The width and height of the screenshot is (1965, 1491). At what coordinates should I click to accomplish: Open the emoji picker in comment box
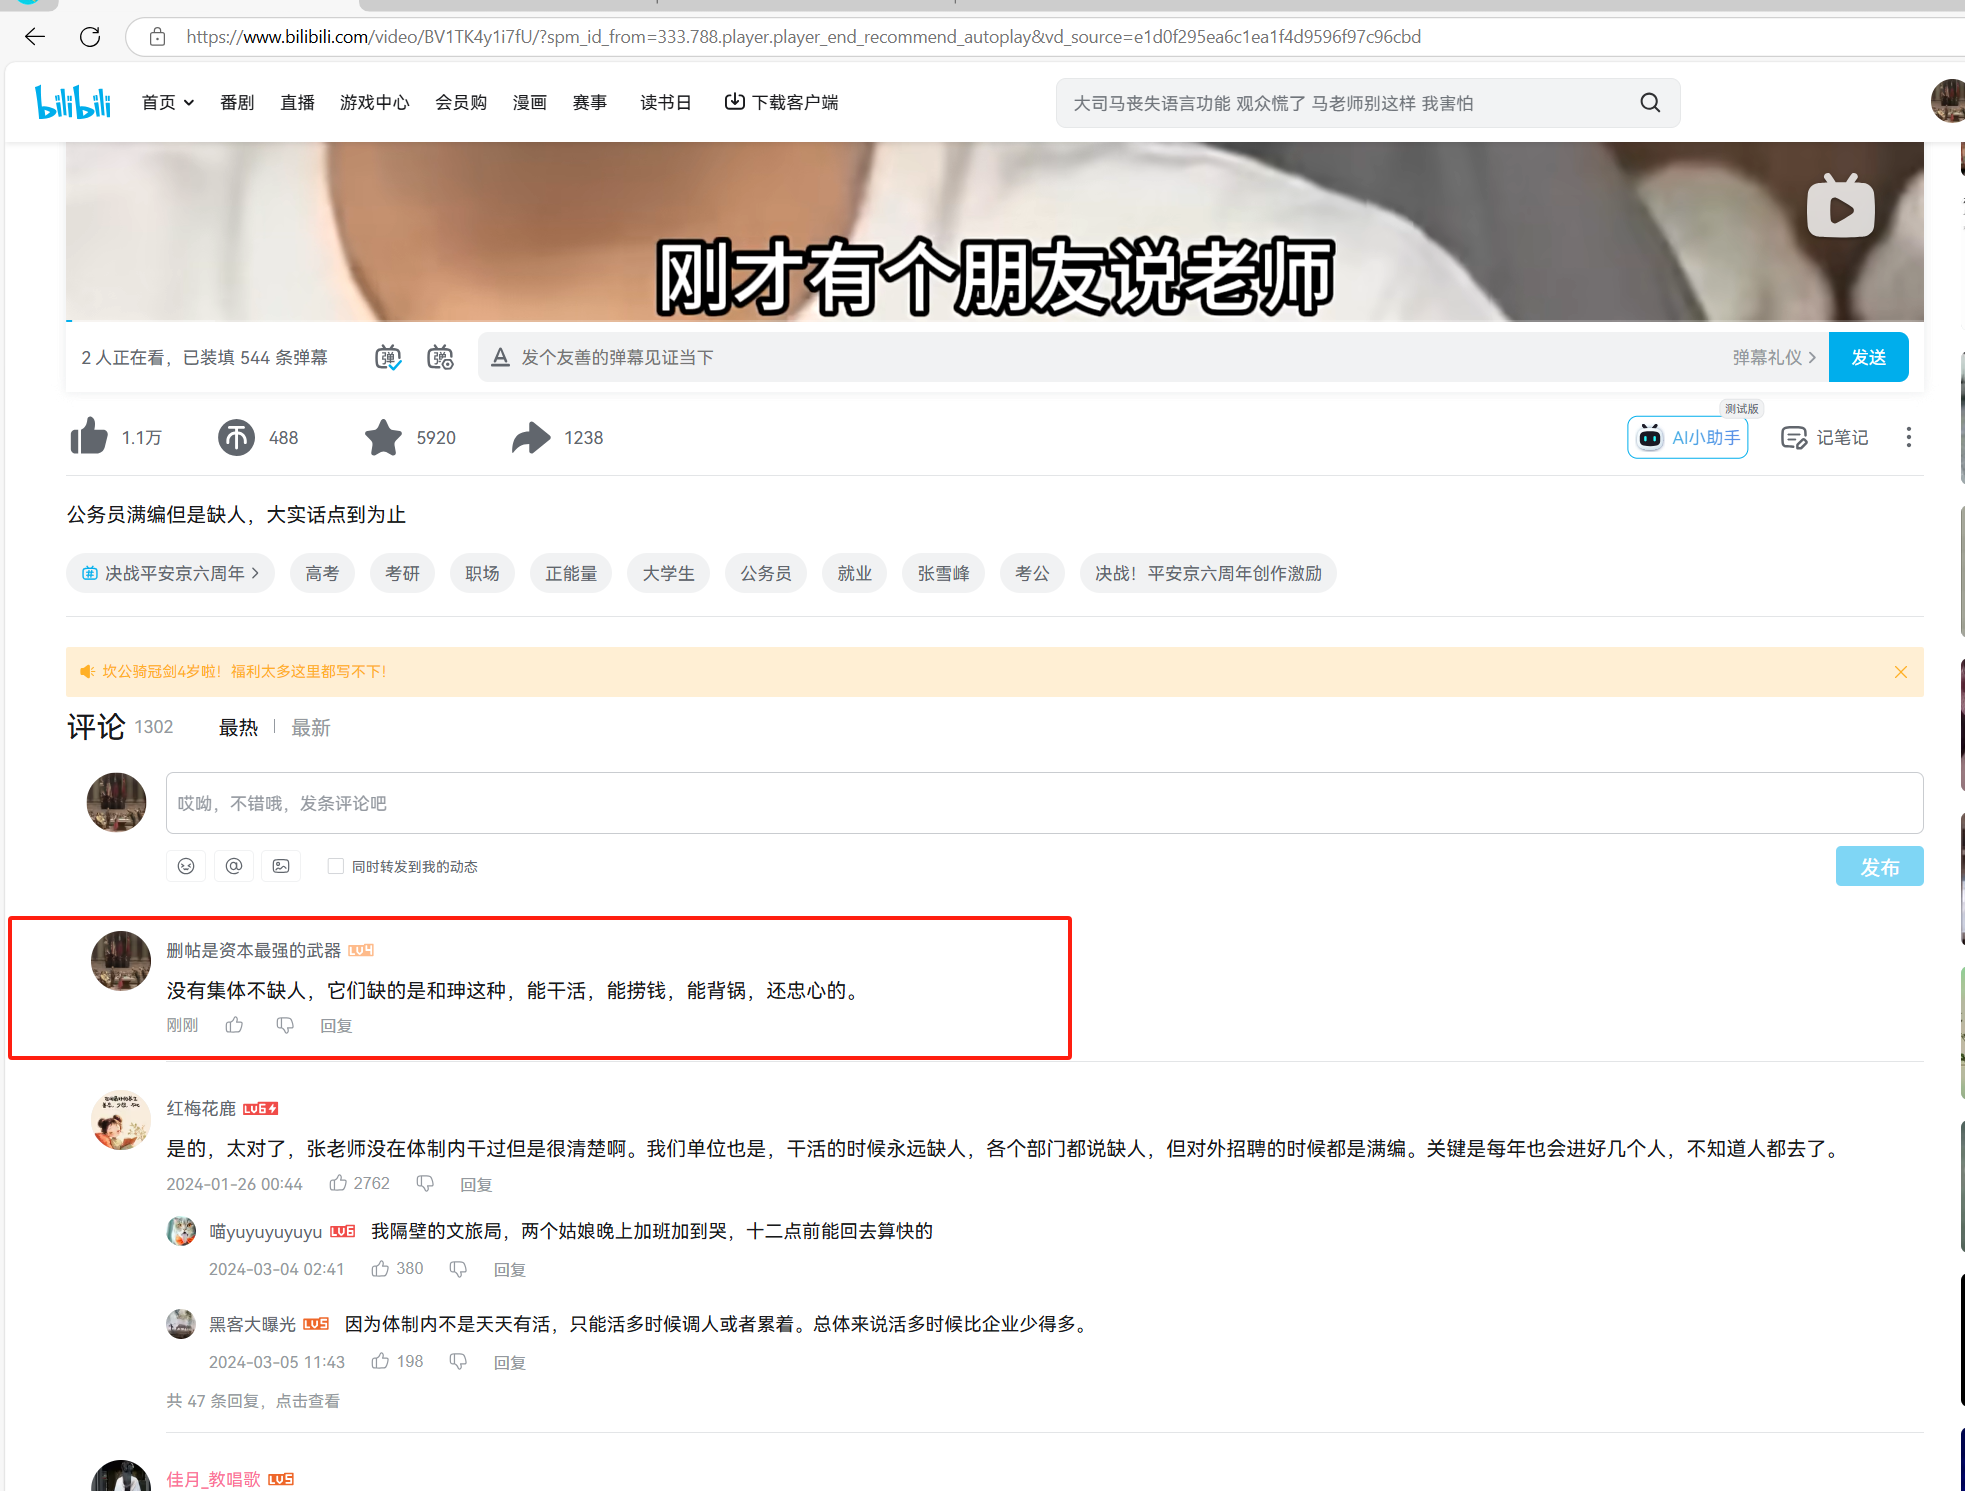(186, 866)
